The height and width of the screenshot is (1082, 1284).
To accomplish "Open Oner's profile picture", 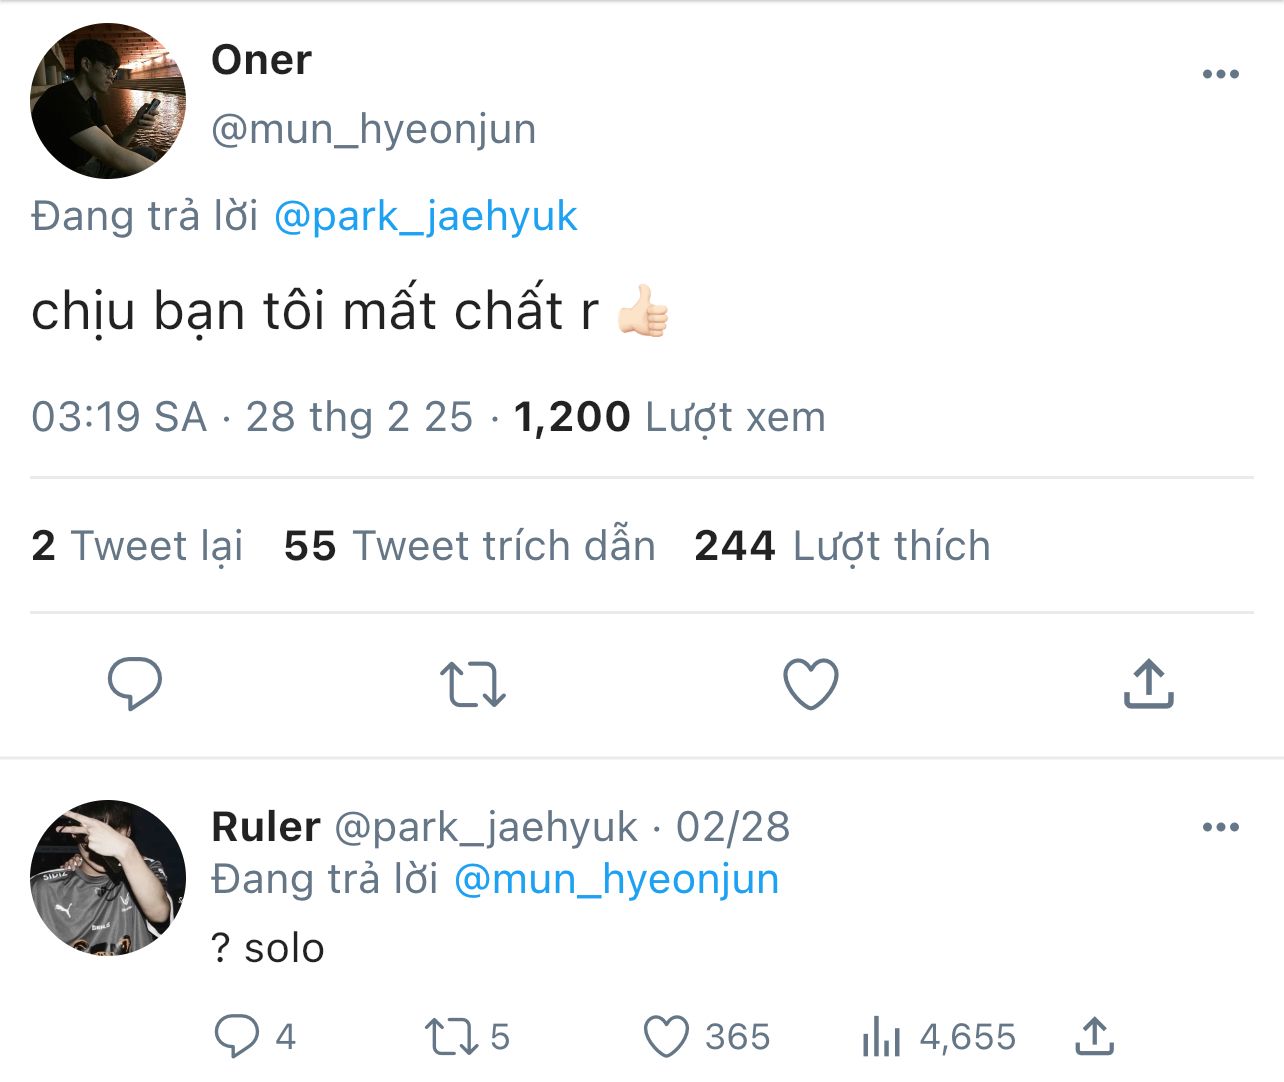I will tap(108, 101).
